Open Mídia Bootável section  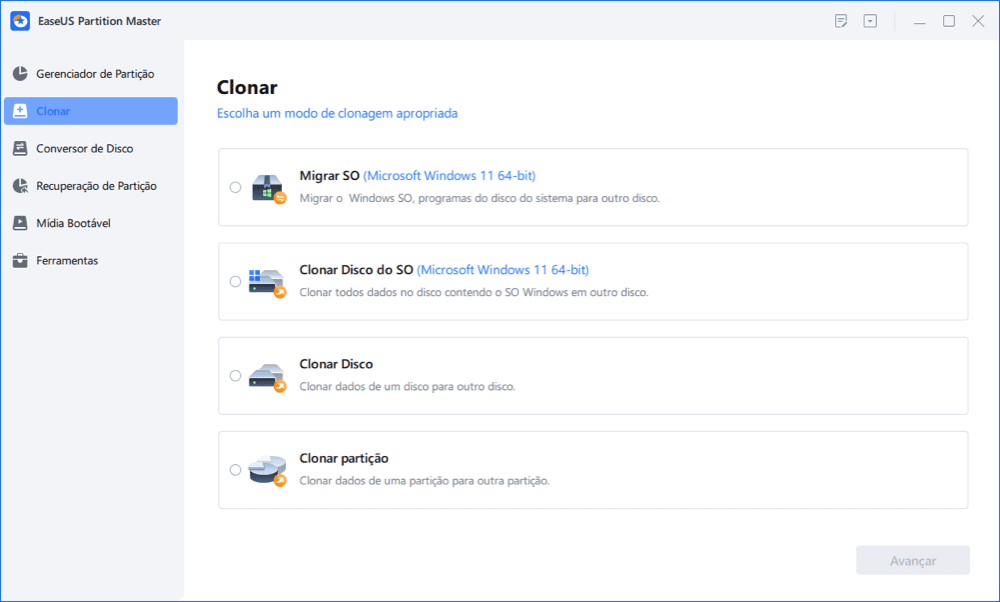[x=91, y=223]
